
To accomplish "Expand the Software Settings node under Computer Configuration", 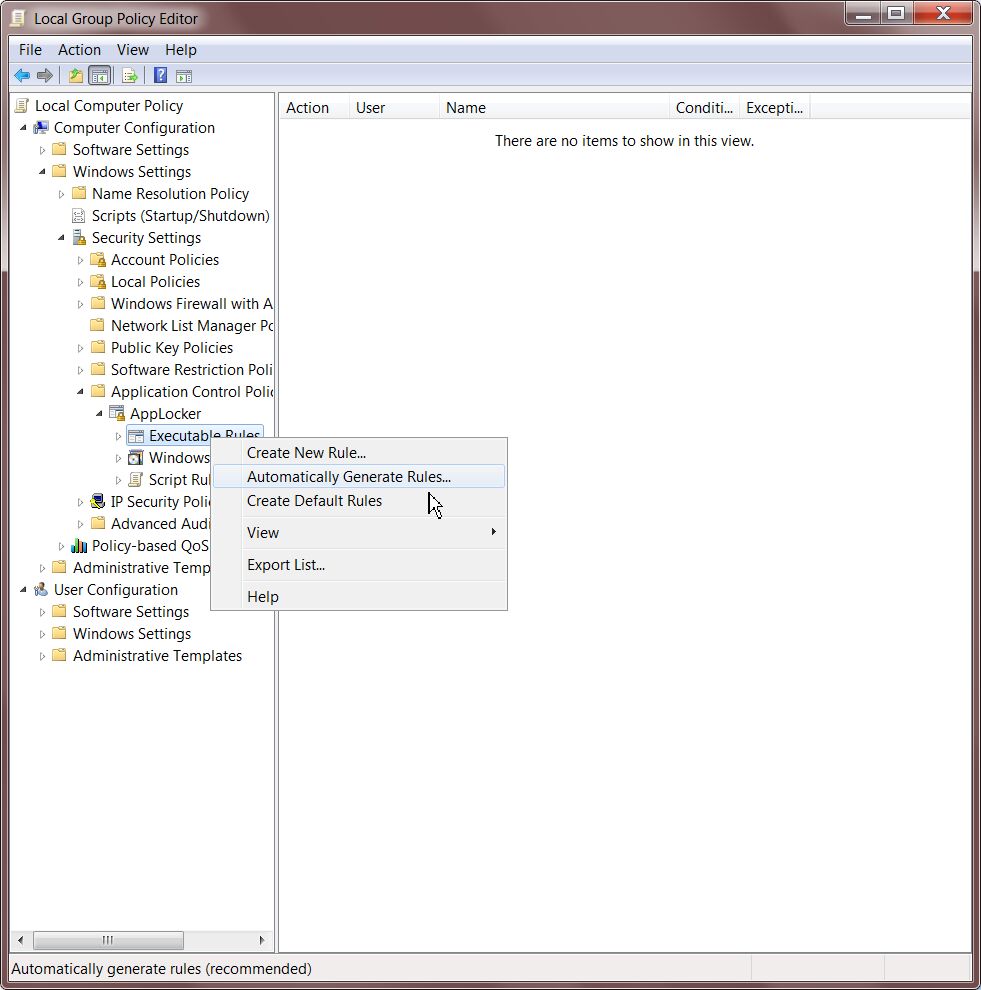I will point(42,150).
